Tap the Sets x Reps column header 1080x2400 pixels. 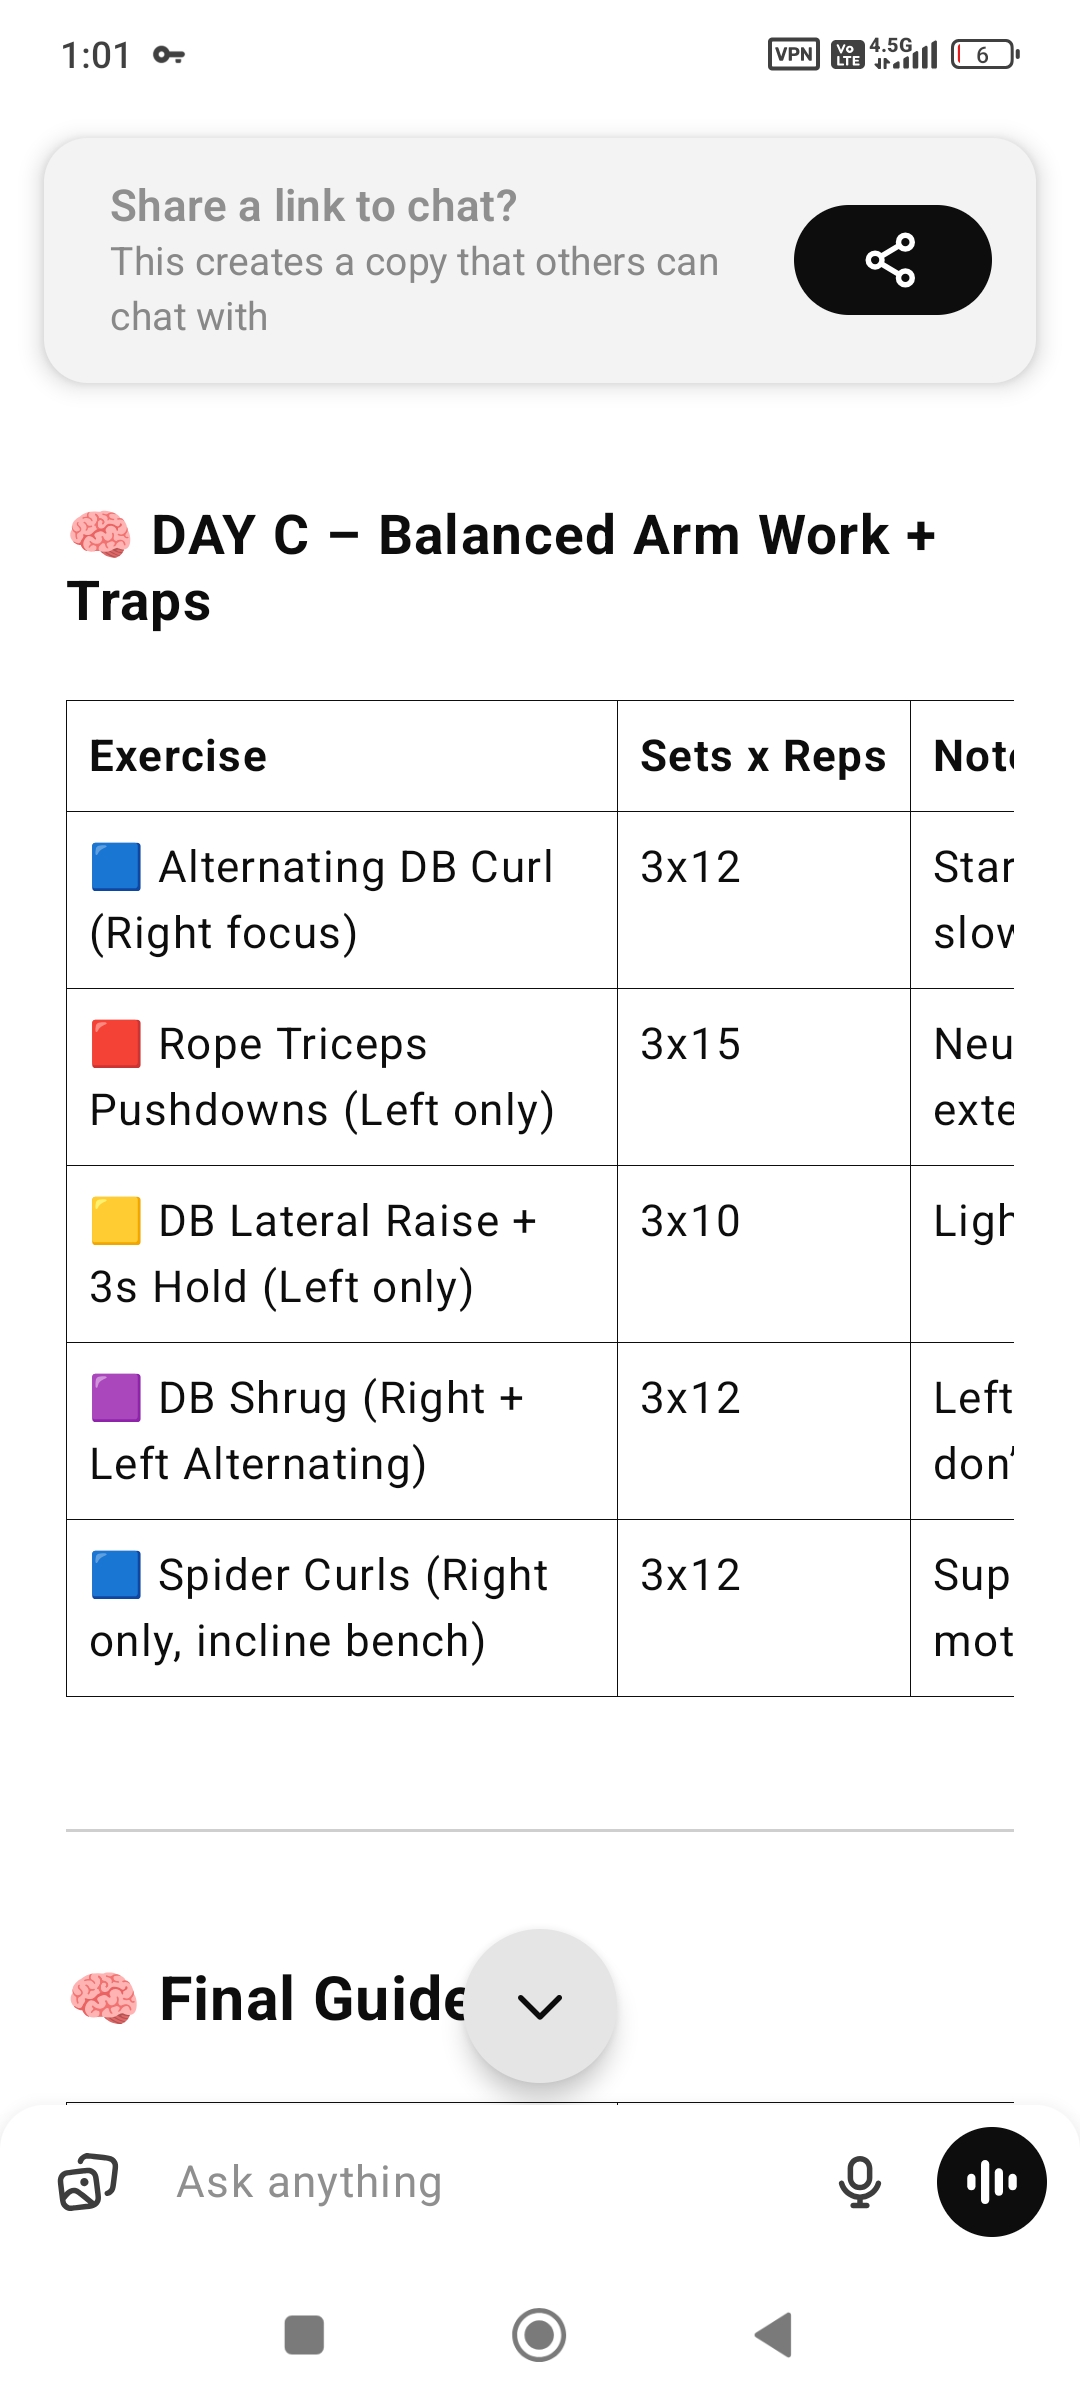point(763,756)
